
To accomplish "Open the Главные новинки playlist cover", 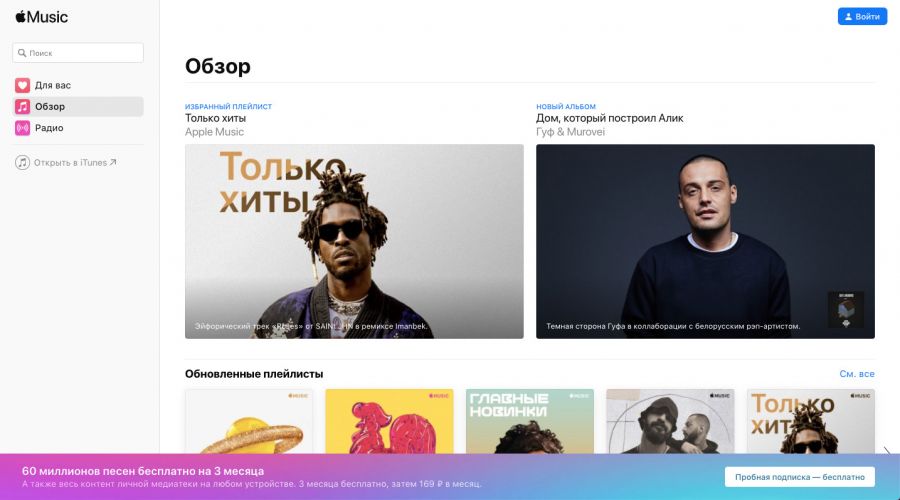I will 530,421.
